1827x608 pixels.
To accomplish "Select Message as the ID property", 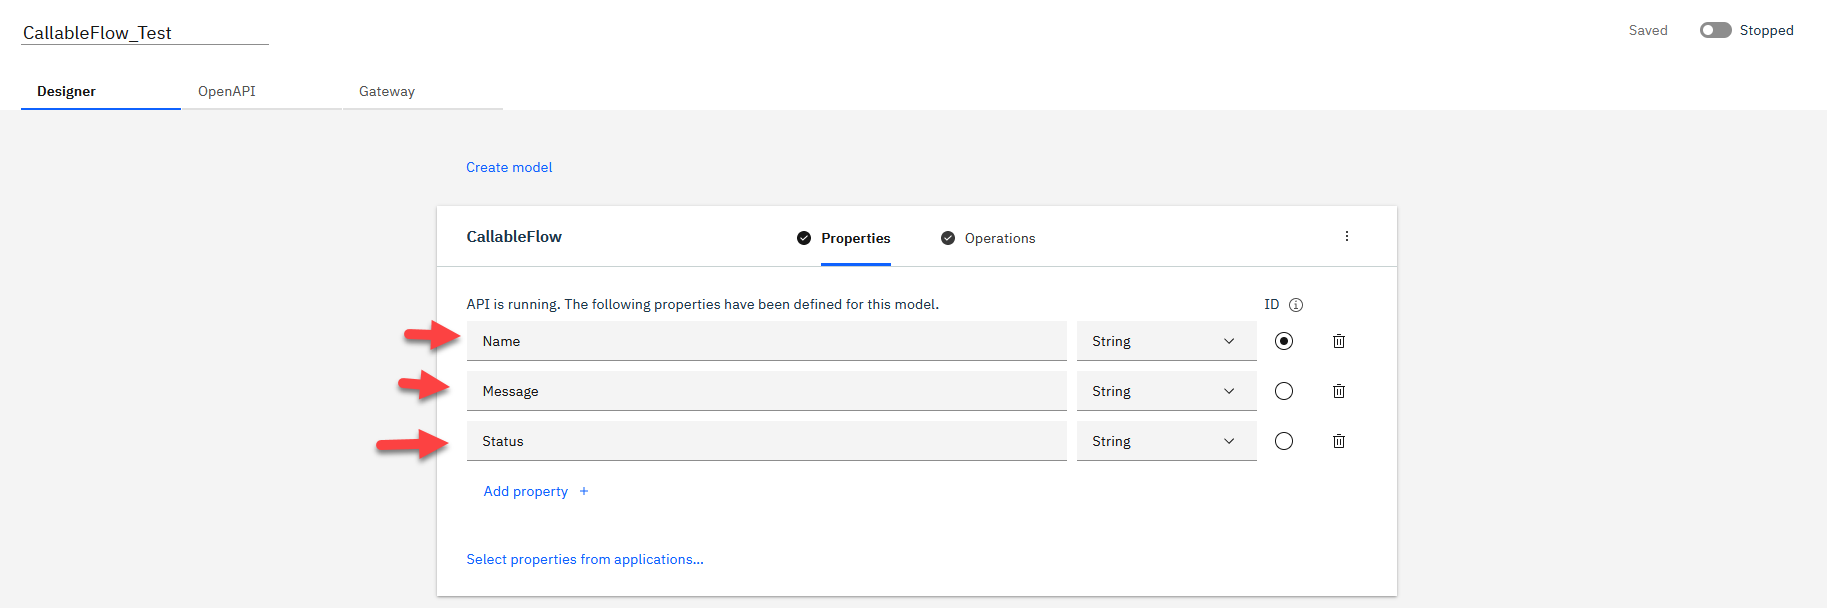I will (1284, 391).
